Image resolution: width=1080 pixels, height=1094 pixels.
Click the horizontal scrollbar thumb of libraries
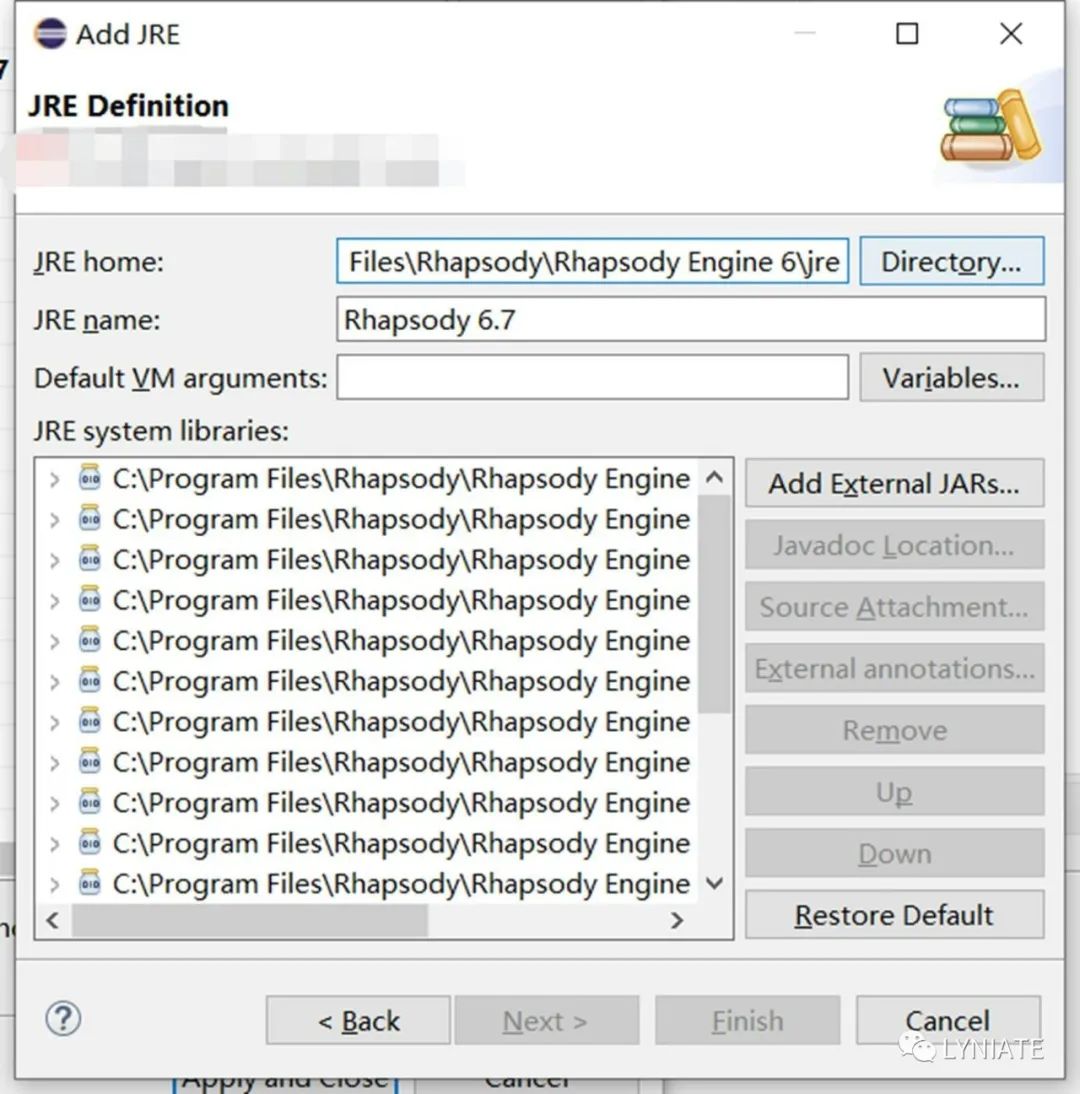(250, 920)
